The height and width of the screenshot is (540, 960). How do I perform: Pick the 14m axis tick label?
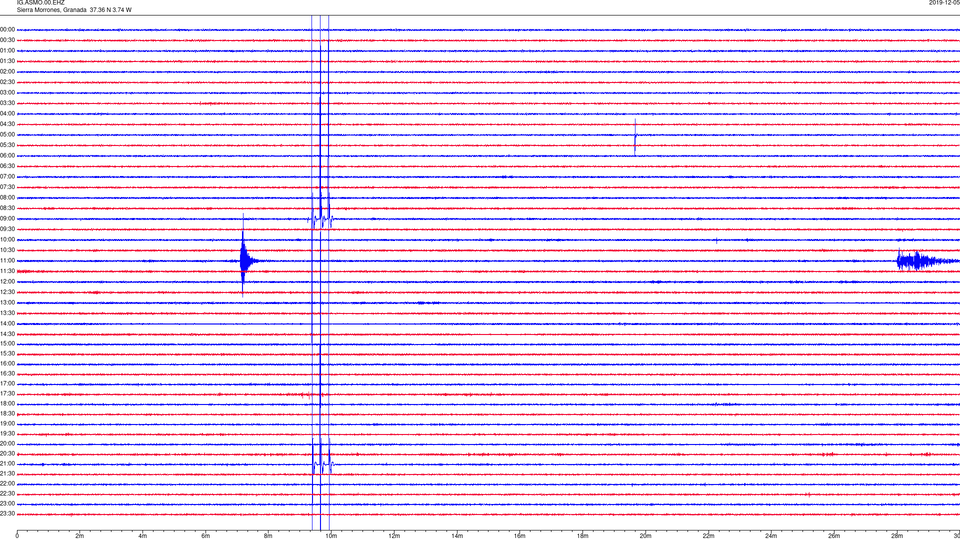457,536
